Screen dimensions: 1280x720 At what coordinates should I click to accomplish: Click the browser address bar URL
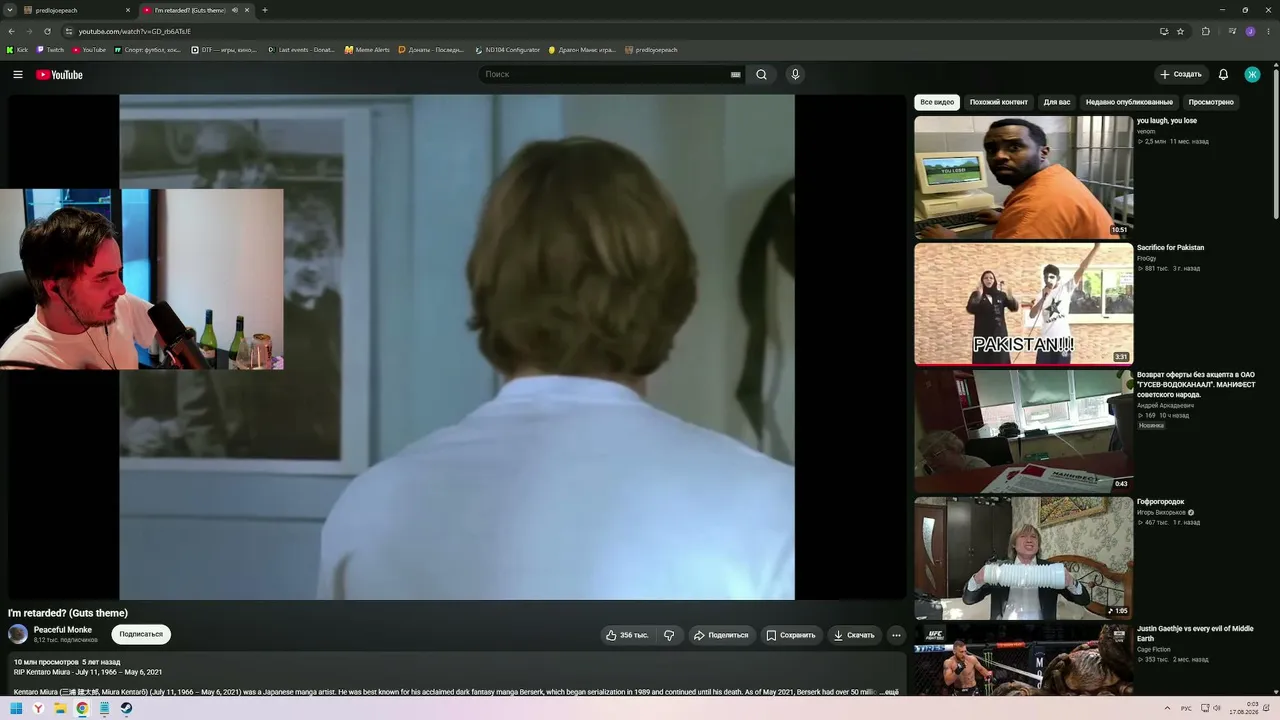pyautogui.click(x=135, y=31)
